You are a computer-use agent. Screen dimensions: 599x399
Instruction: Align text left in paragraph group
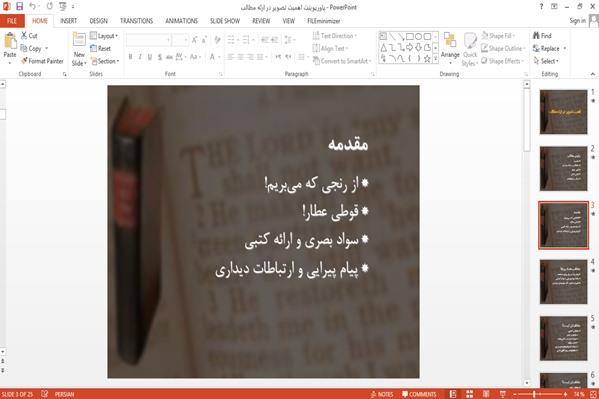click(x=231, y=57)
